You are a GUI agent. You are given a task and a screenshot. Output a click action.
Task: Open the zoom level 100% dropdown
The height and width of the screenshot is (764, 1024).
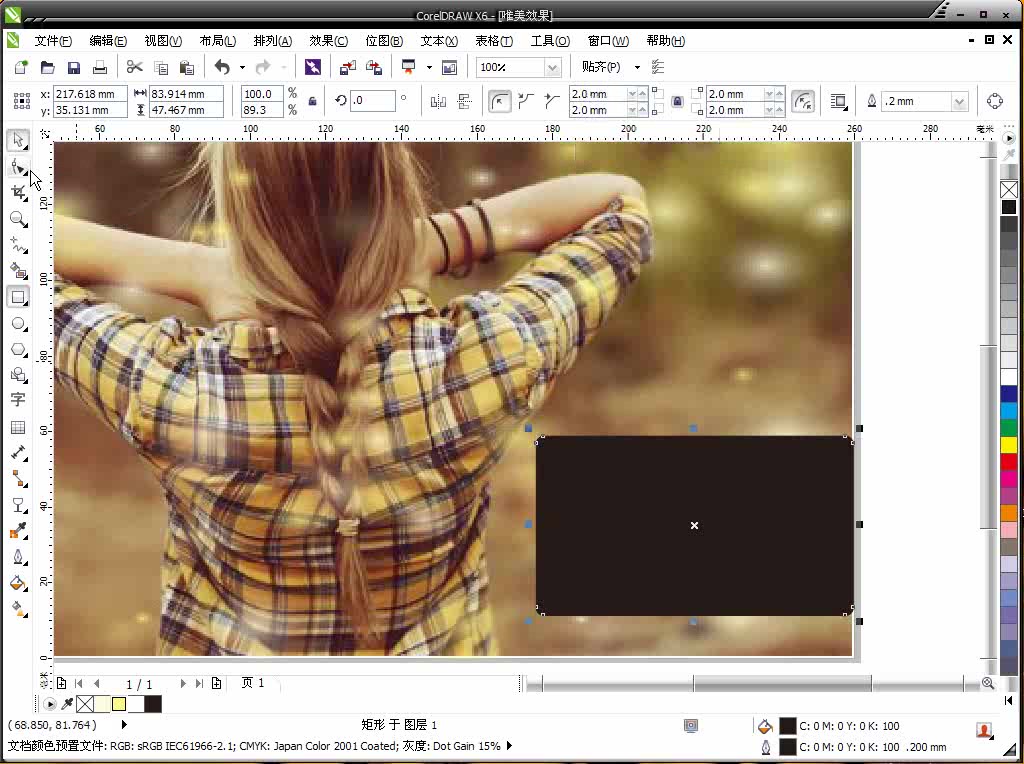tap(552, 68)
